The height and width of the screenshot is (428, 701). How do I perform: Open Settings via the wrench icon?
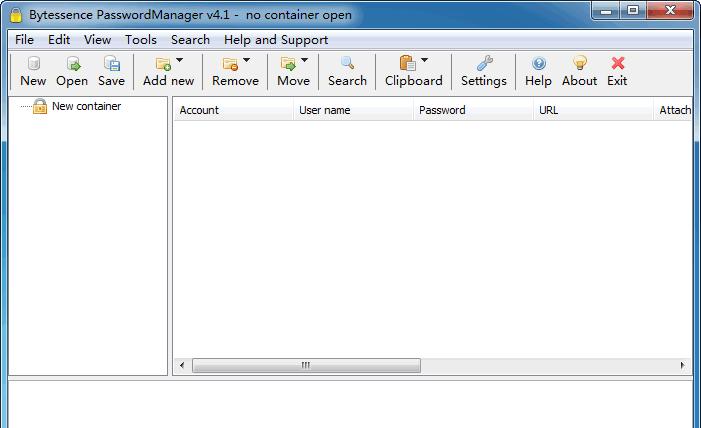(x=485, y=63)
